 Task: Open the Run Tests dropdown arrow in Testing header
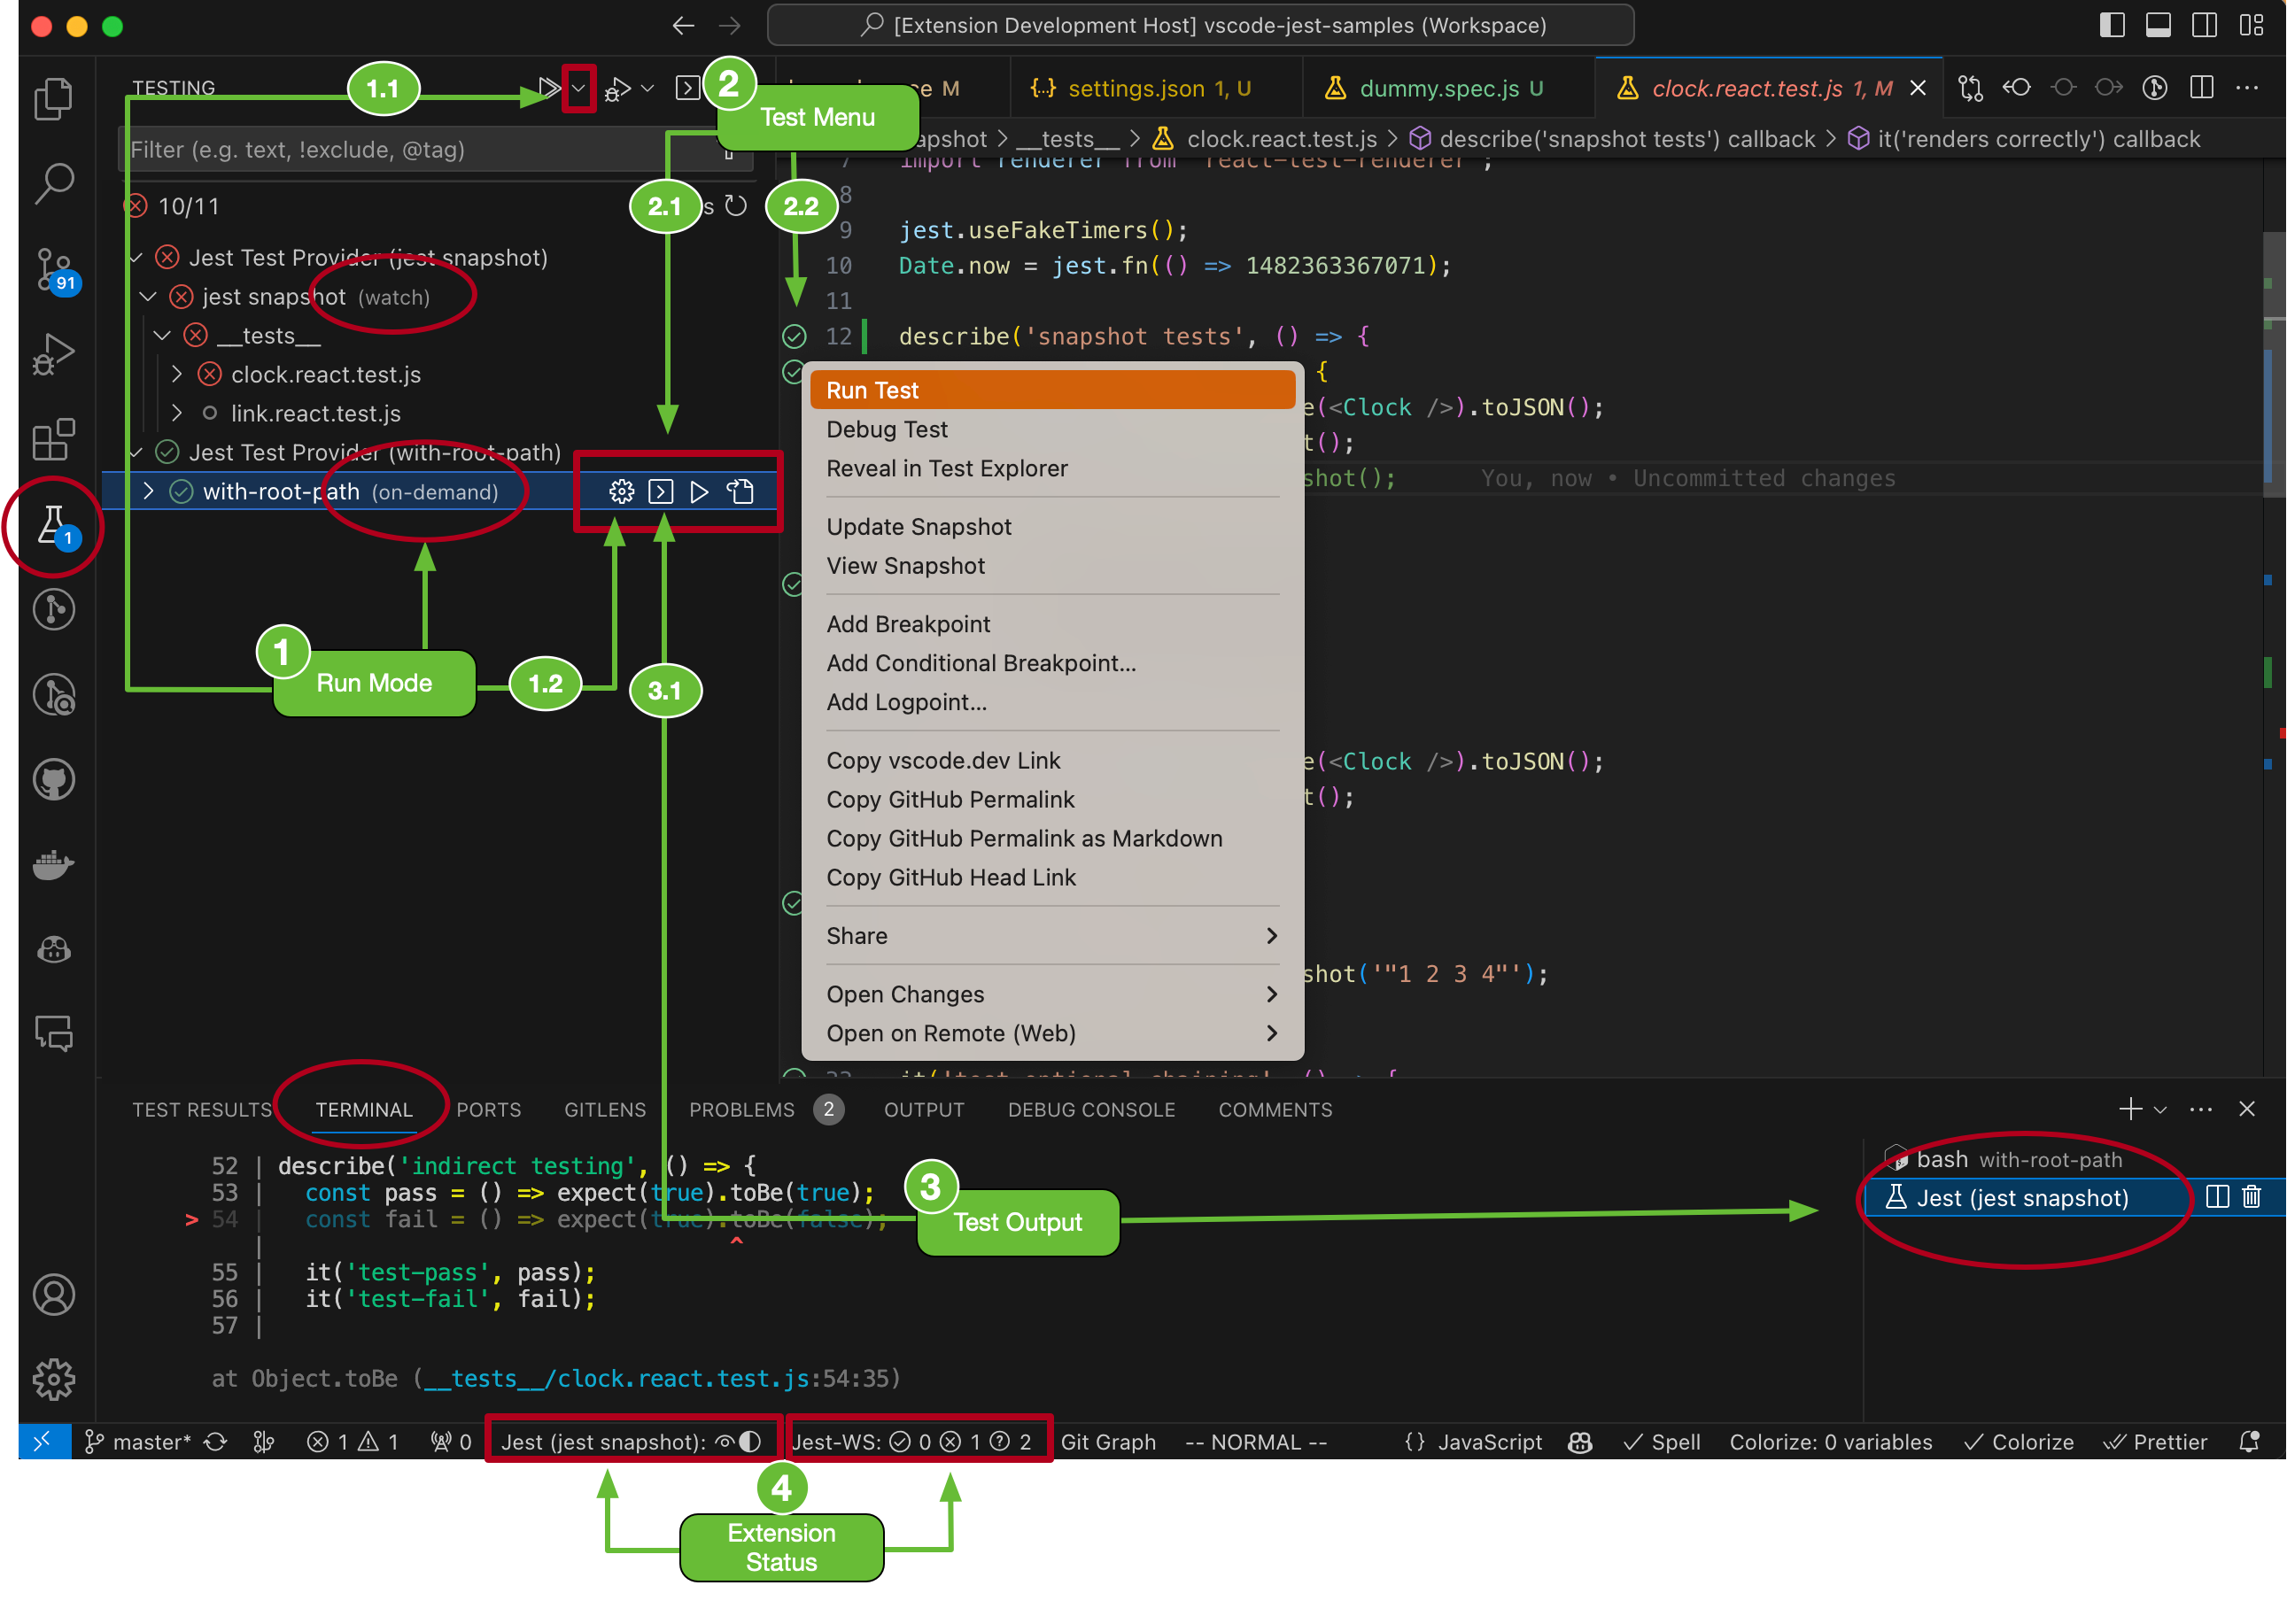579,88
